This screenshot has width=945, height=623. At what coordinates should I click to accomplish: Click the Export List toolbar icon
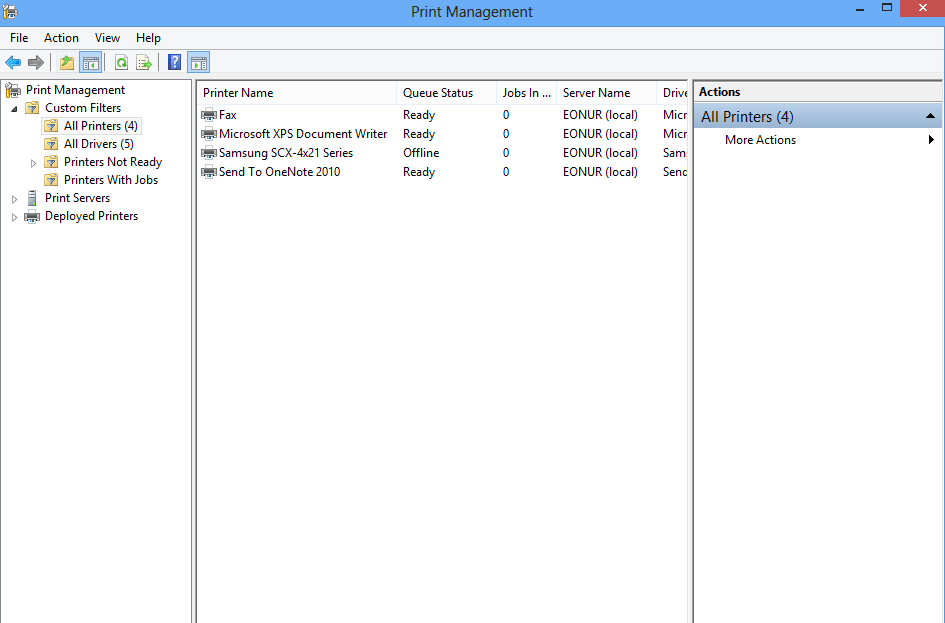[x=144, y=63]
